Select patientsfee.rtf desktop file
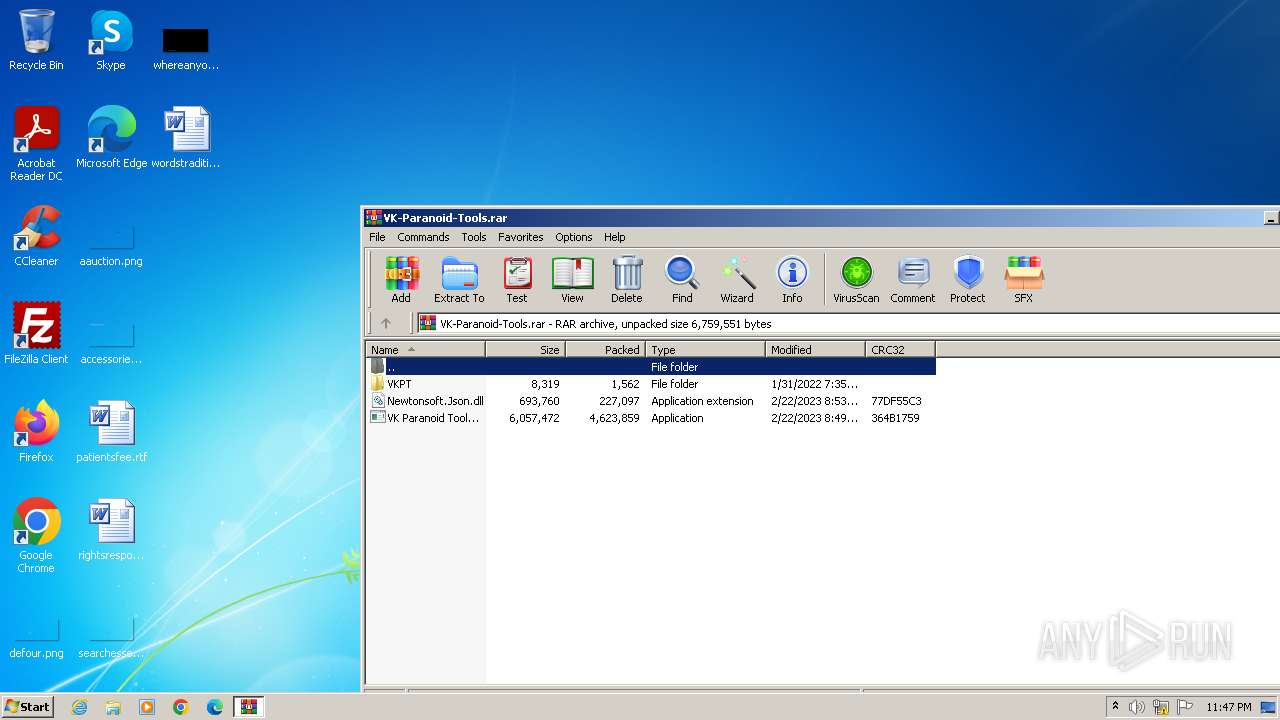This screenshot has width=1280, height=720. (x=111, y=432)
